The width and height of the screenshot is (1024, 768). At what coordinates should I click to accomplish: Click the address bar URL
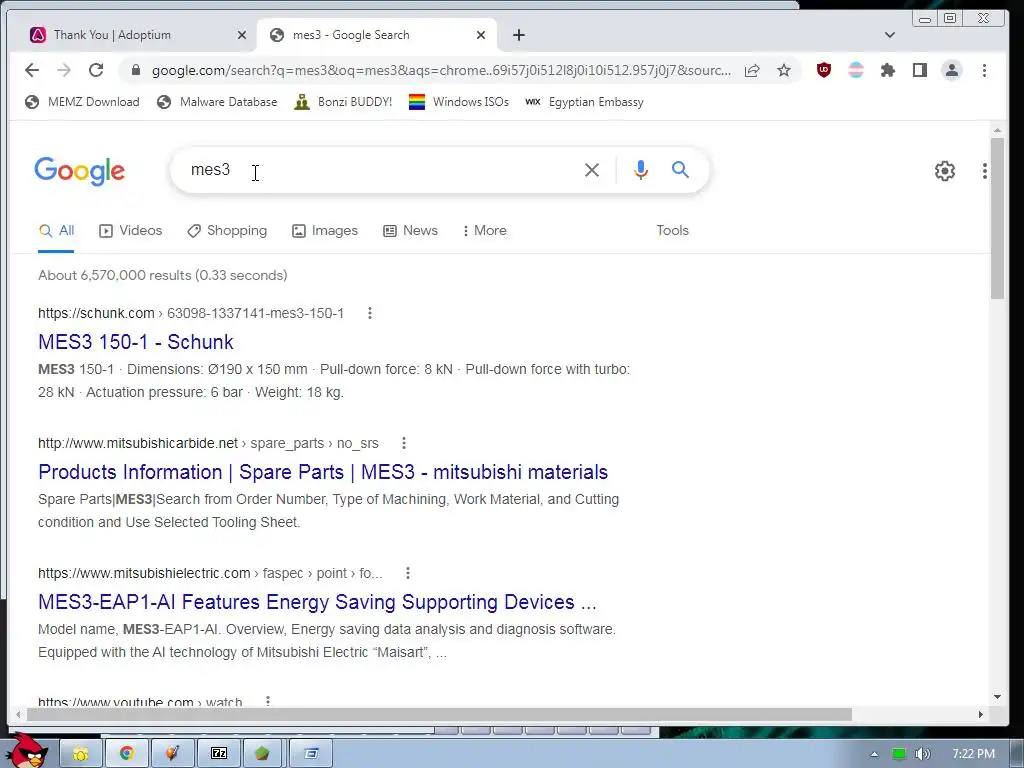coord(441,70)
